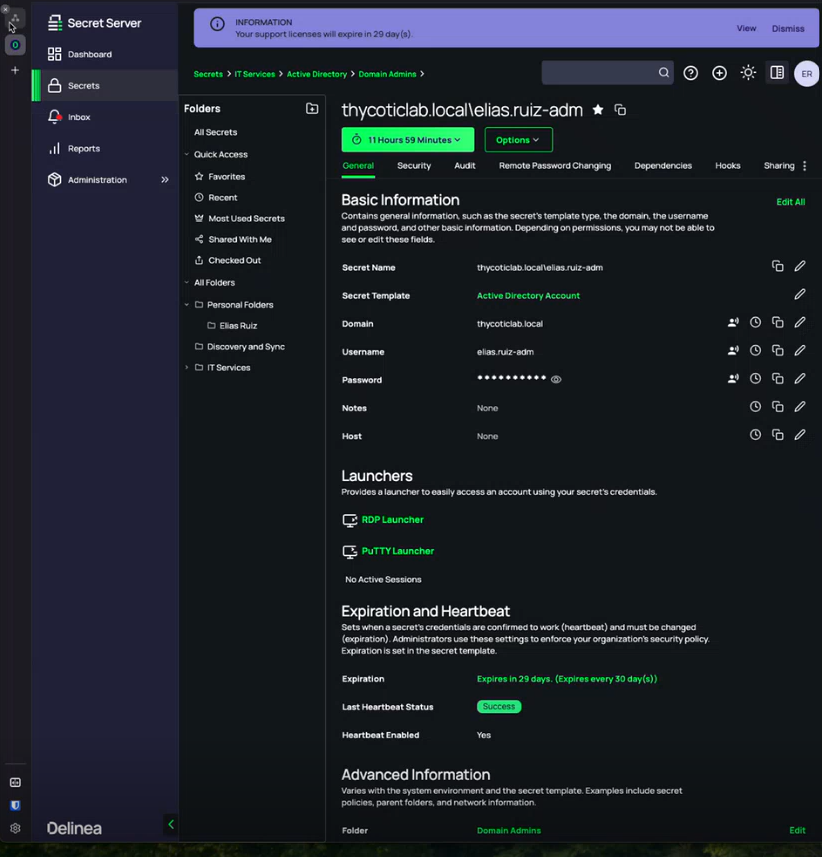Toggle the light/dark theme sun icon

tap(748, 73)
